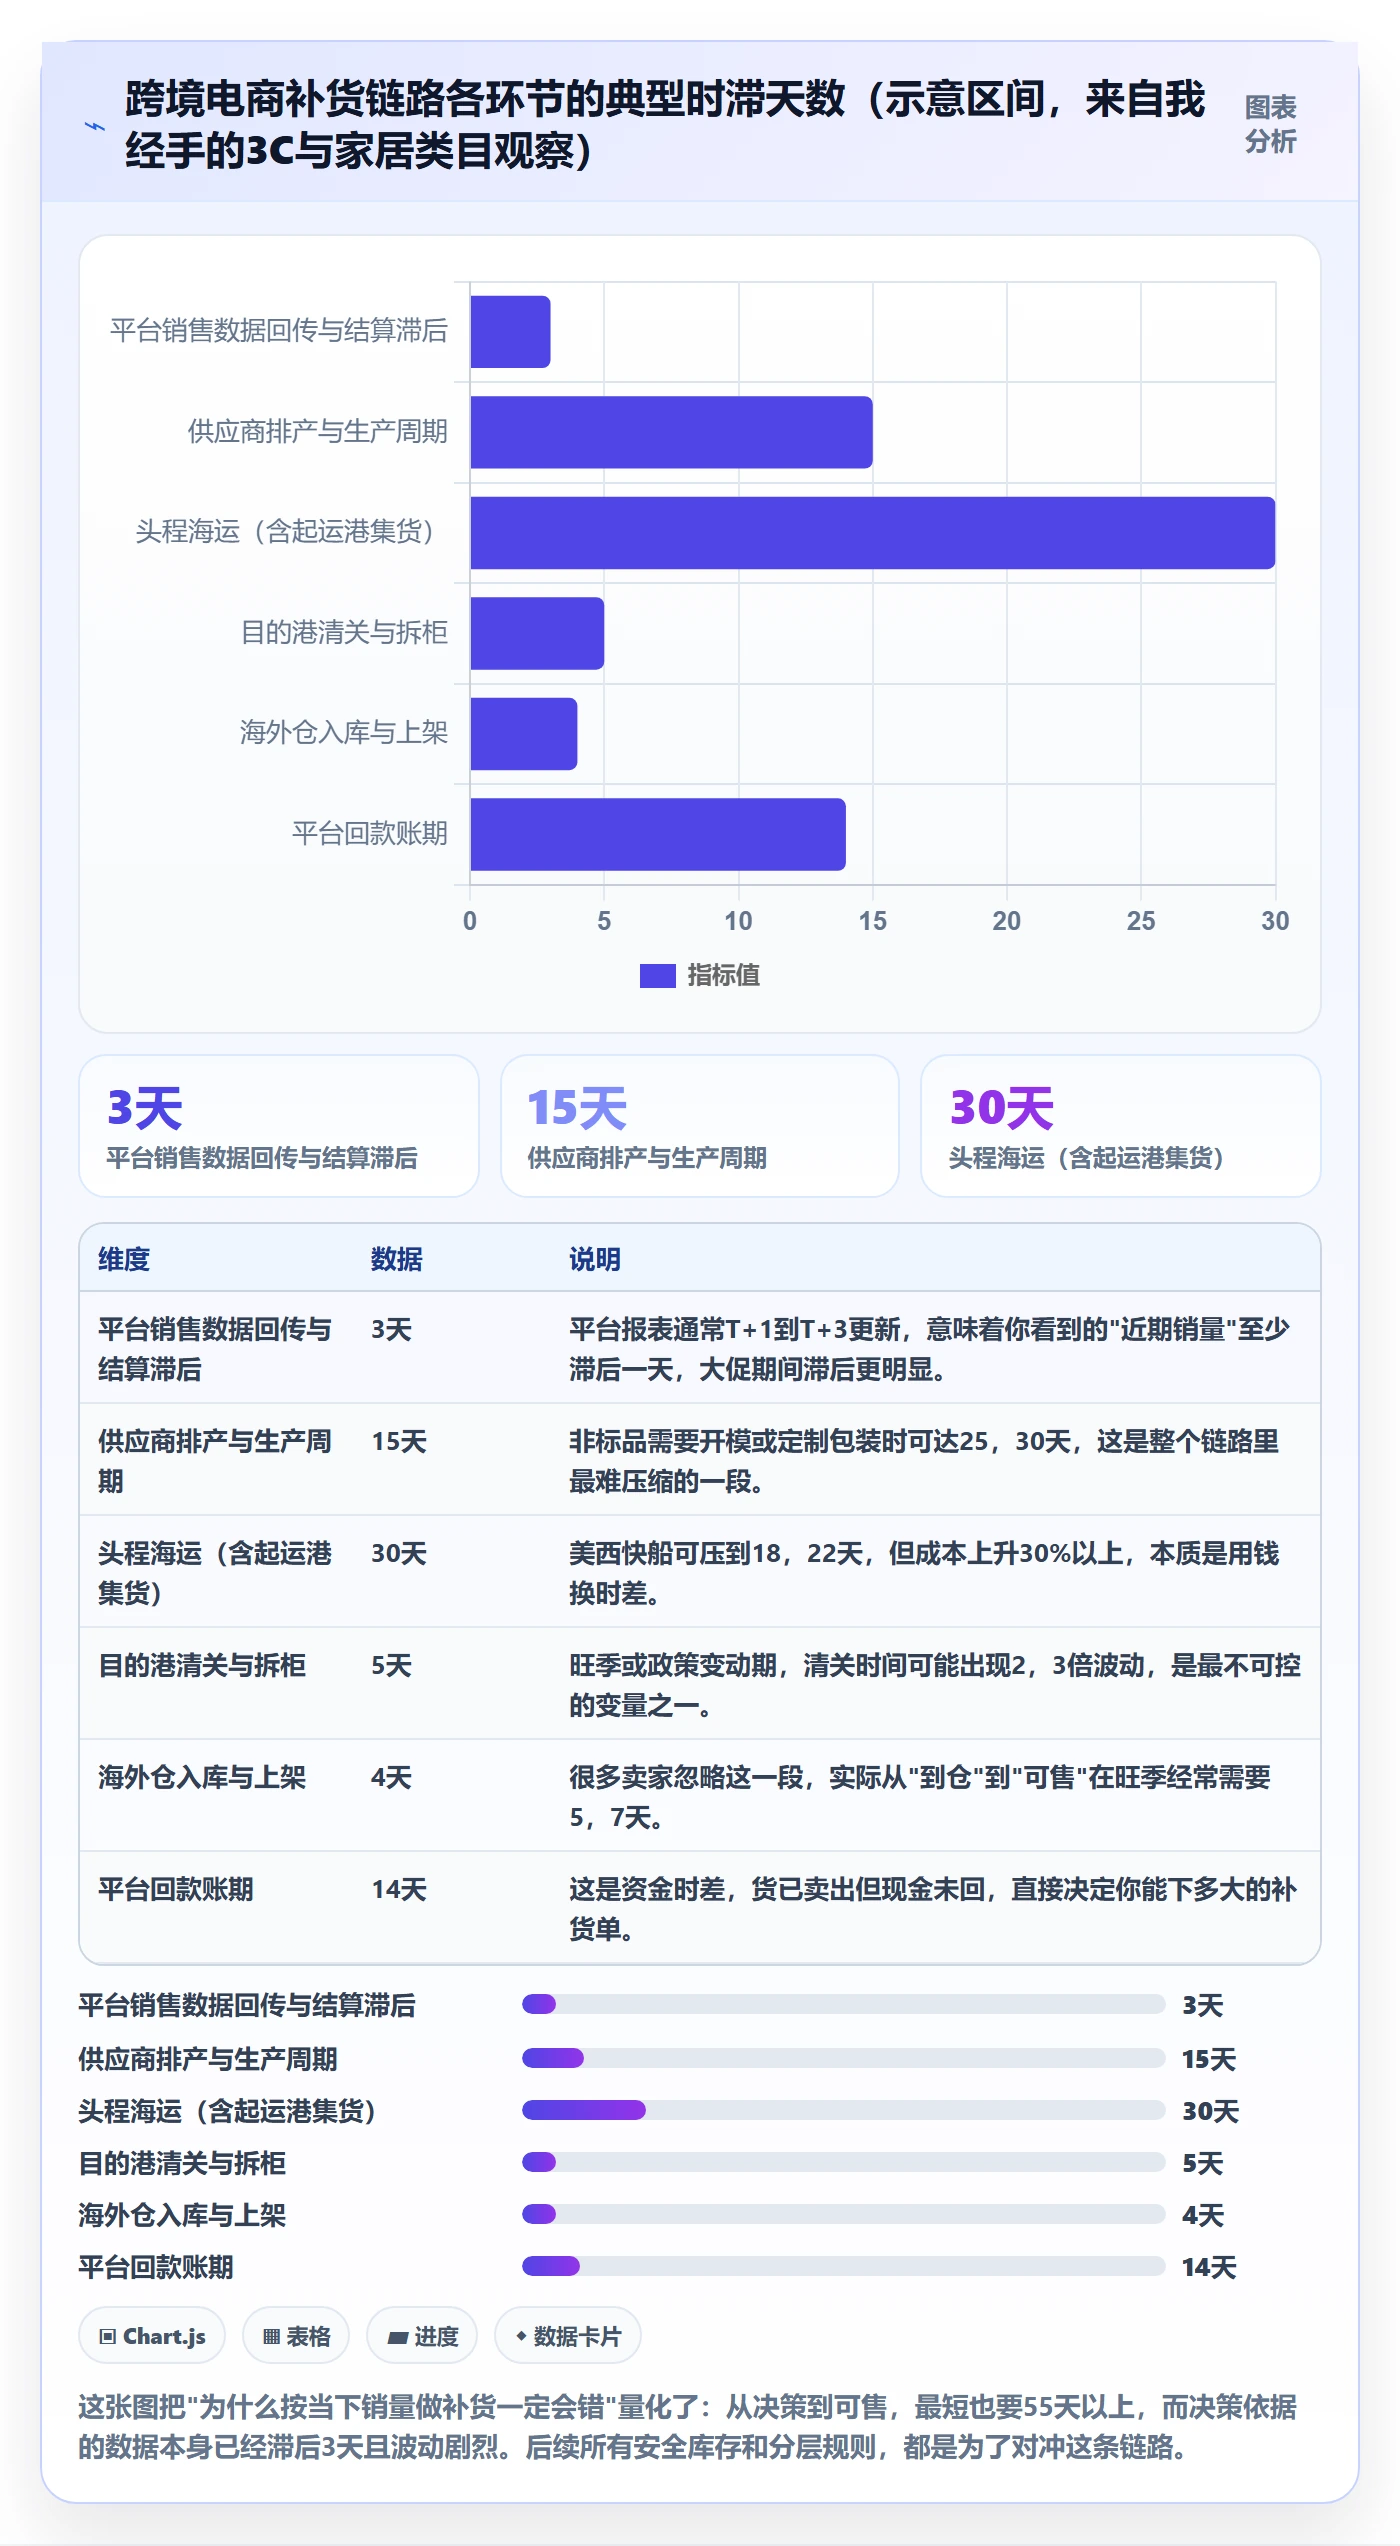
Task: Click the 供应商排产与生产周期 15天 progress bar
Action: [843, 2058]
